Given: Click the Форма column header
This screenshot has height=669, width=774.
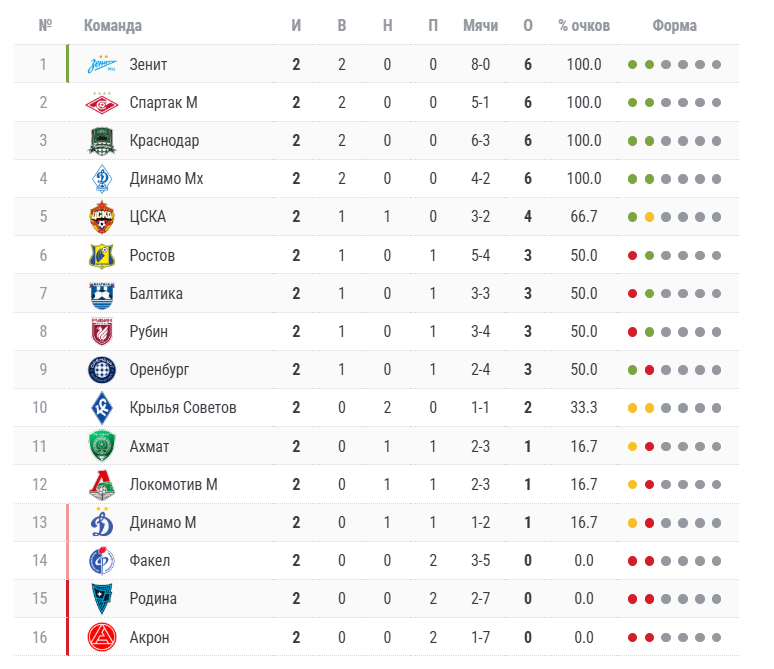Looking at the screenshot, I should pyautogui.click(x=674, y=25).
